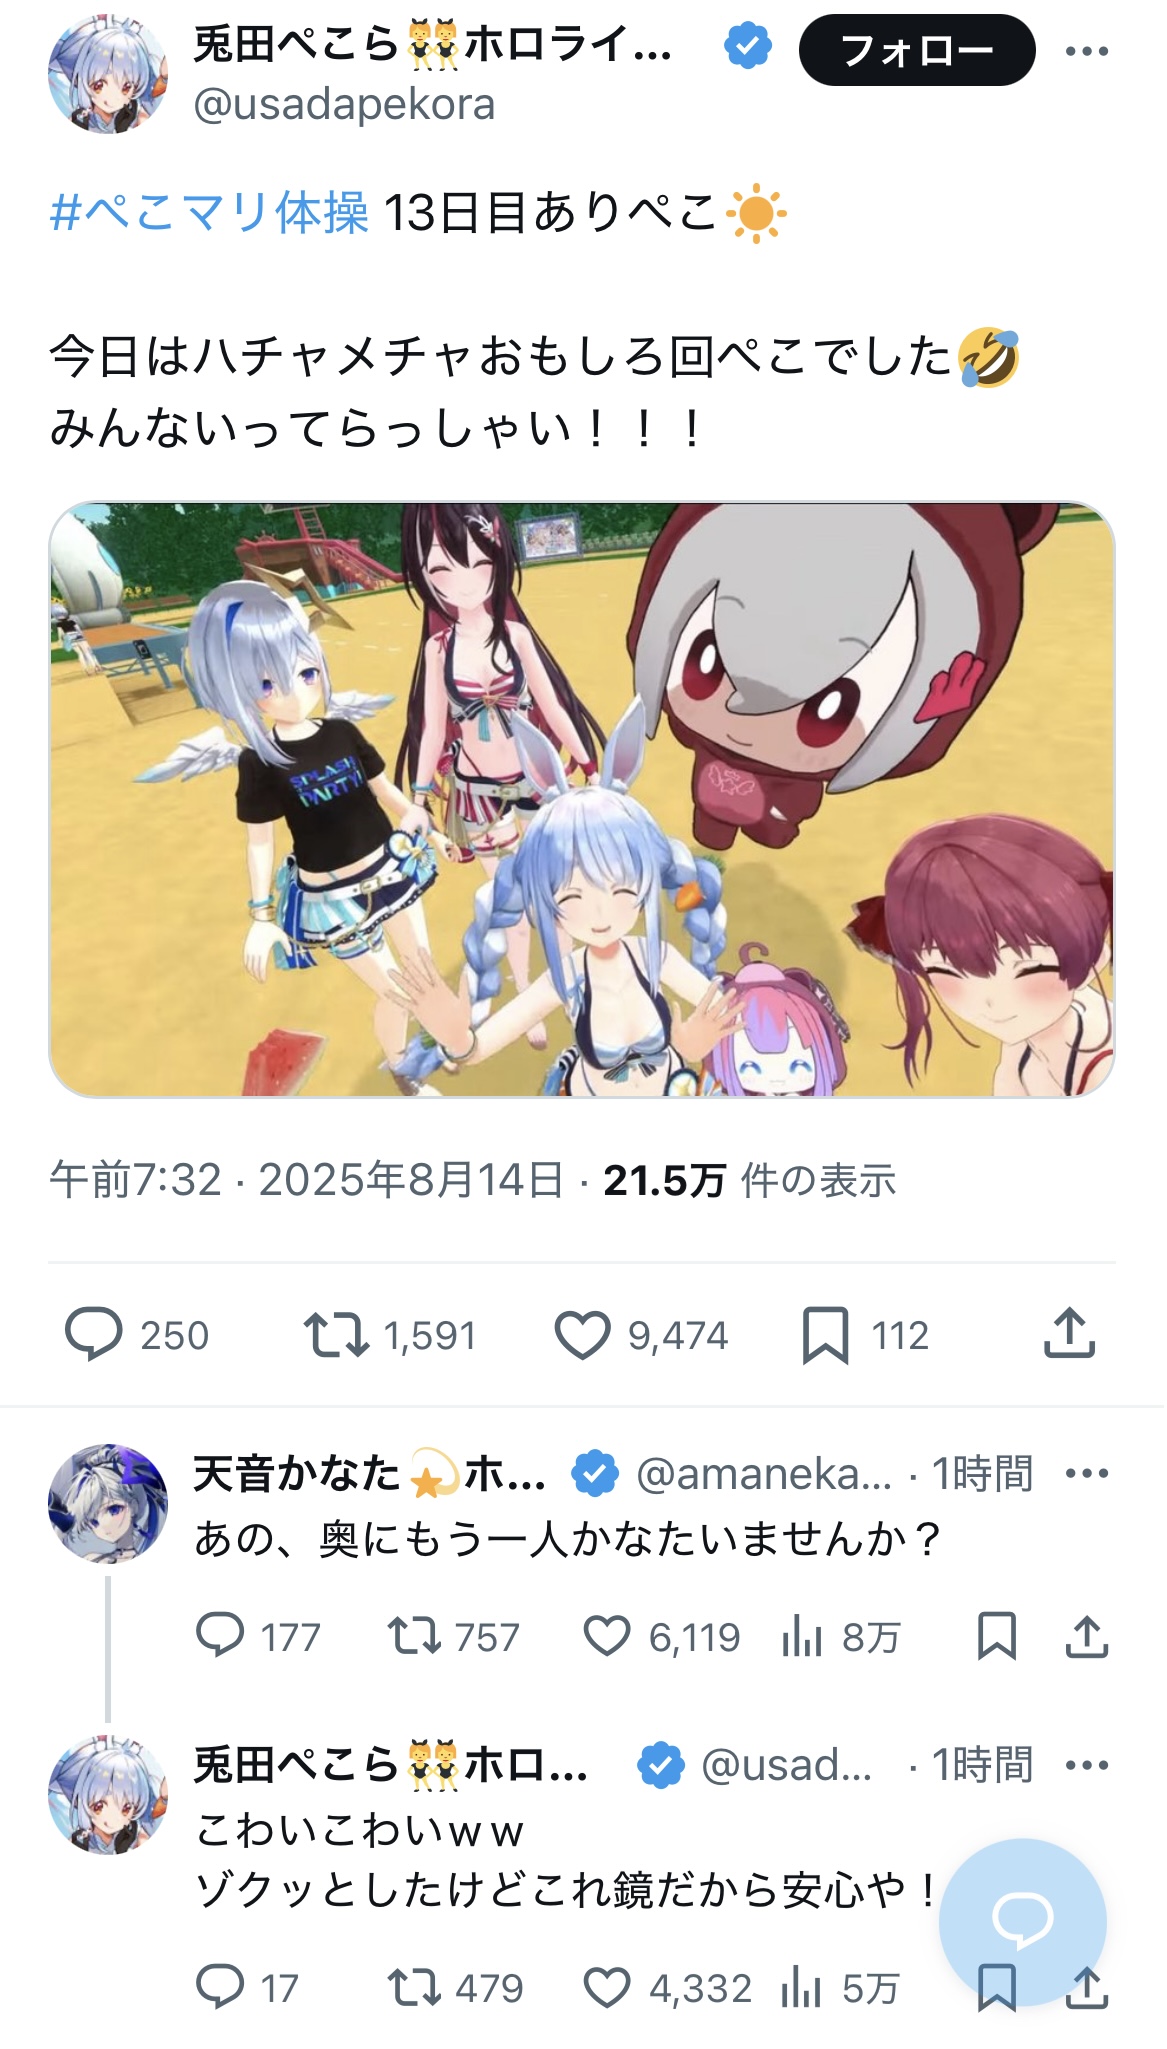Open @usadapekora handle in post header
1167x2049 pixels.
(x=344, y=104)
